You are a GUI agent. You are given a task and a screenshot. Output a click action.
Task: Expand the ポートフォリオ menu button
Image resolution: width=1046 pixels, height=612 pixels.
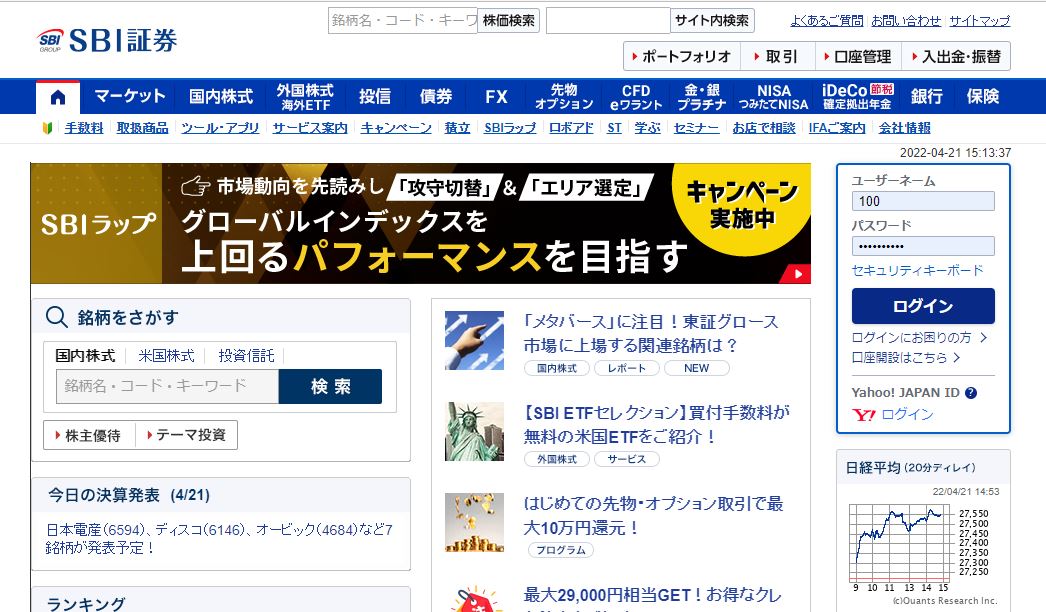[681, 56]
